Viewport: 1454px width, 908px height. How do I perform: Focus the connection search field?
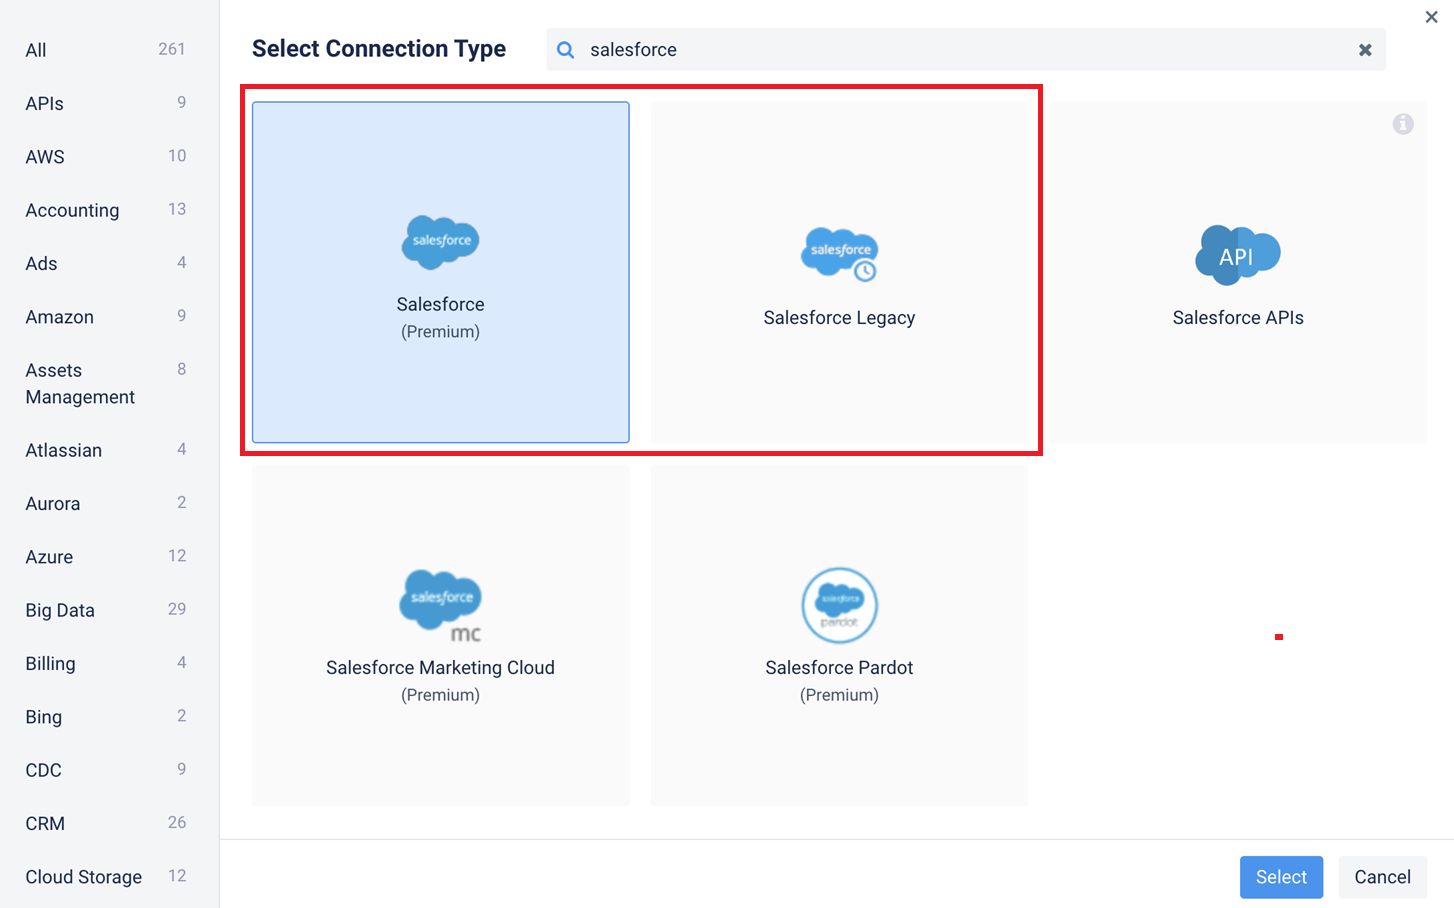coord(965,50)
